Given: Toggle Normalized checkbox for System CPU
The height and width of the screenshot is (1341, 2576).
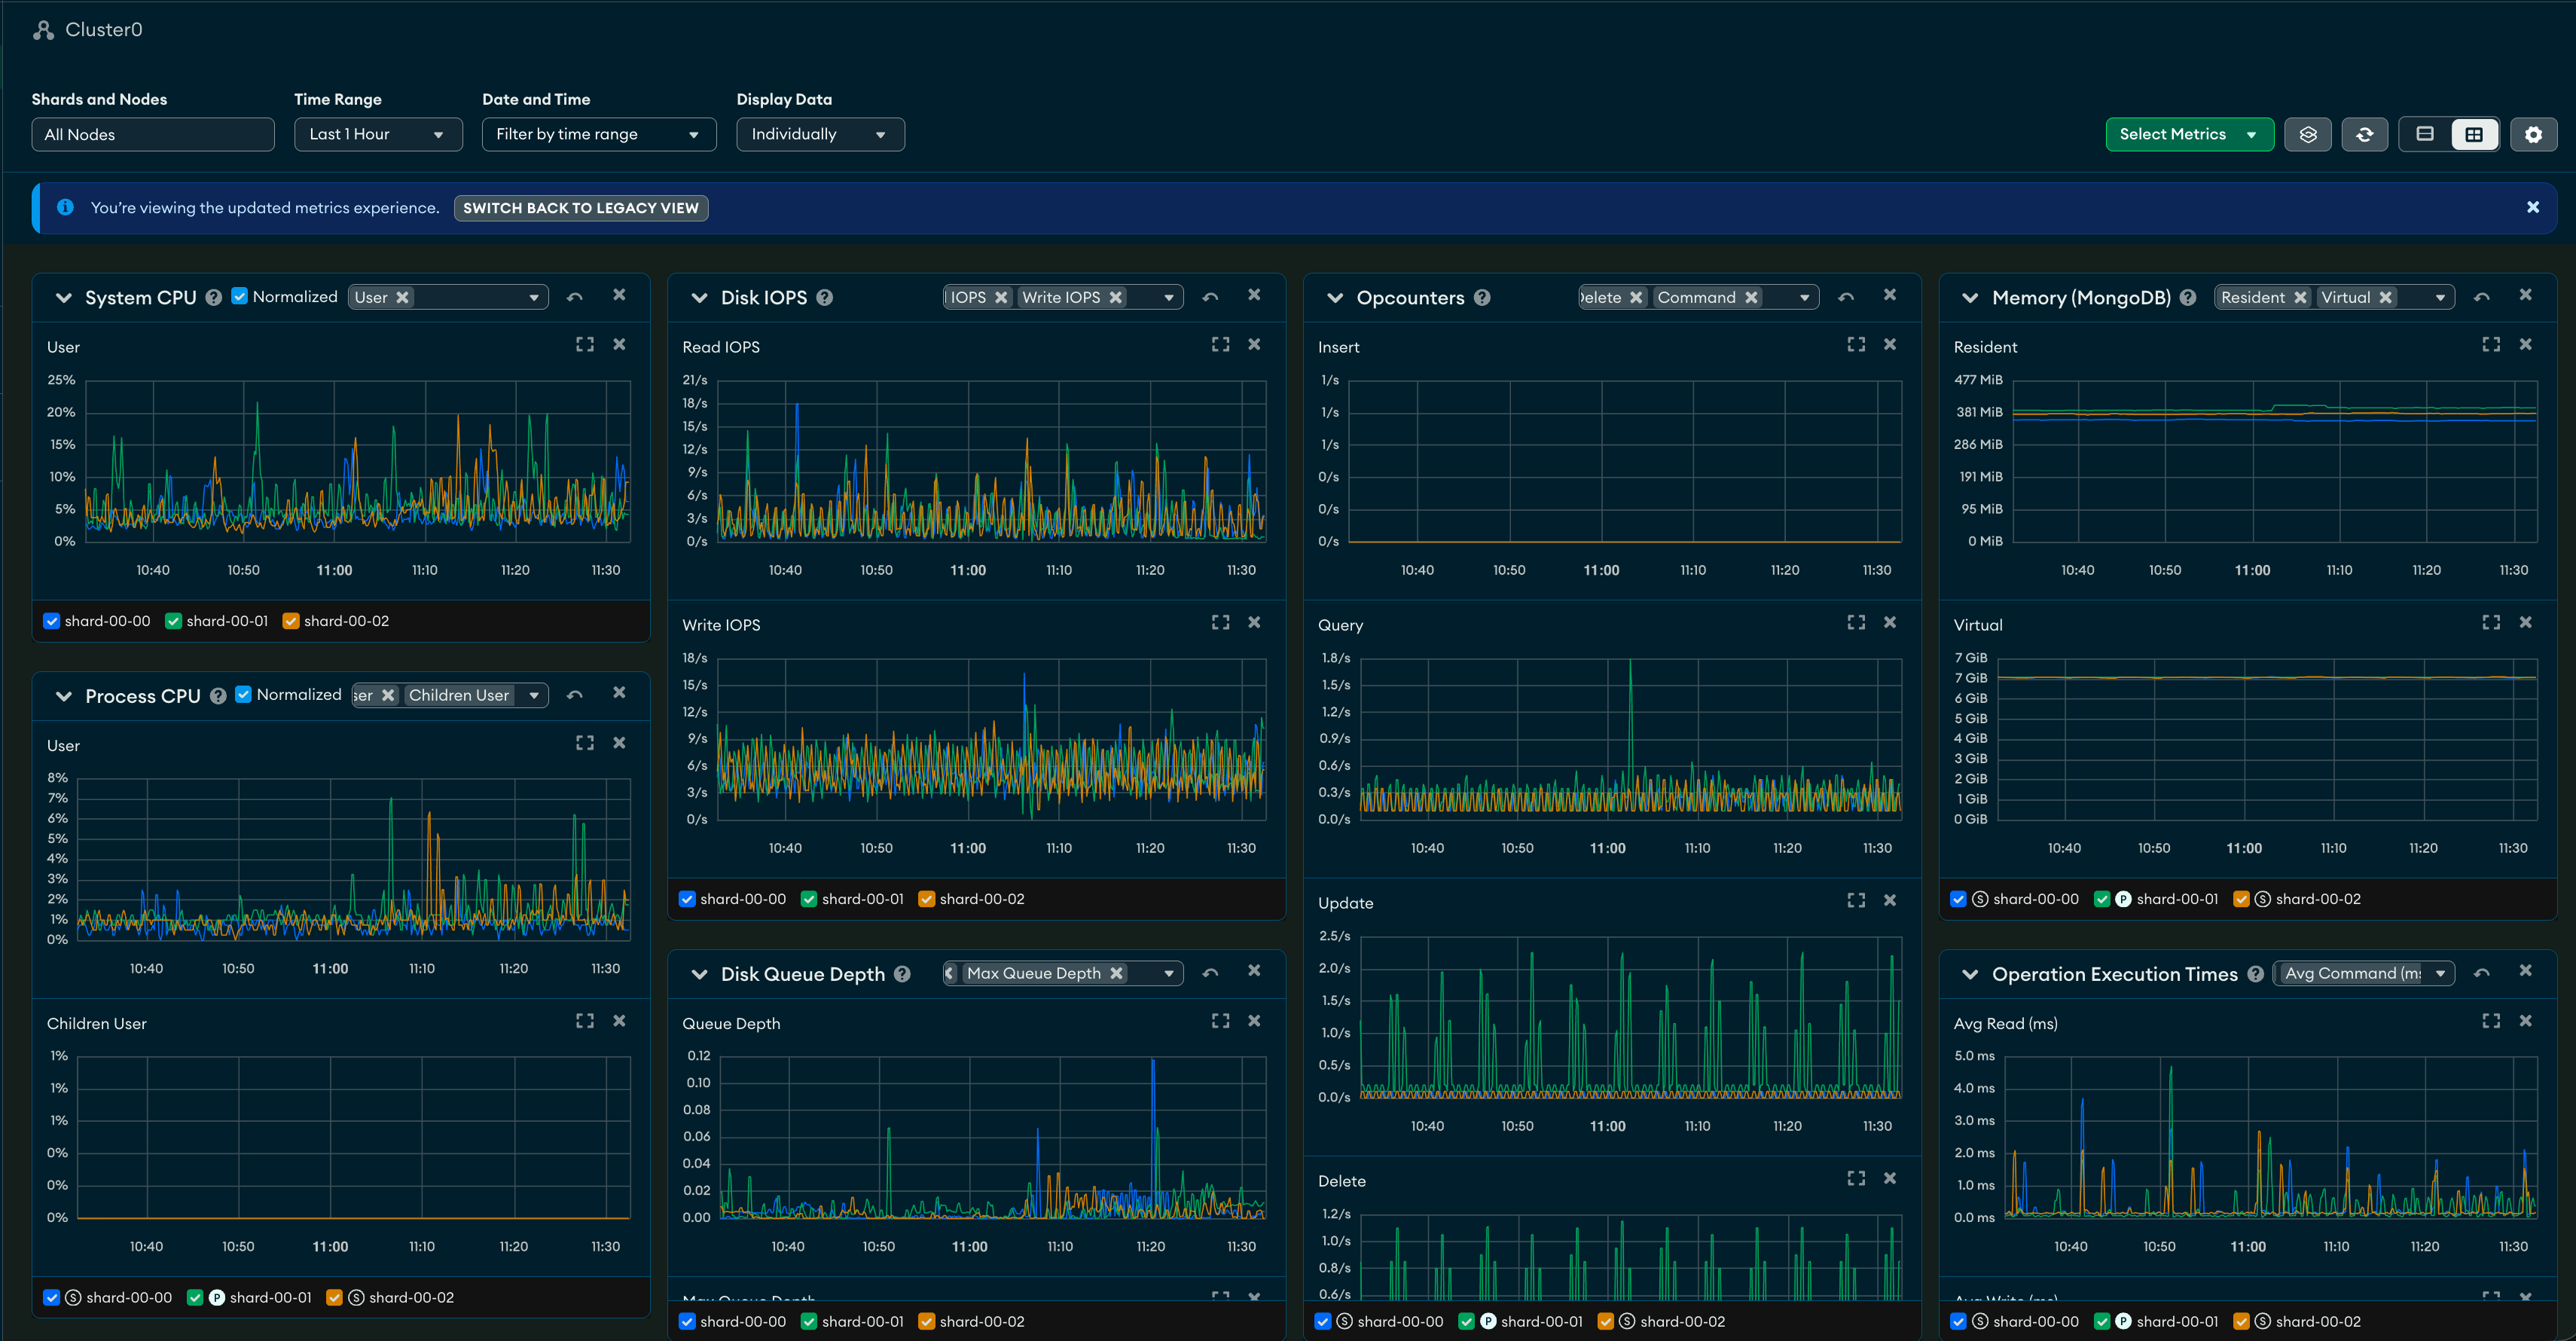Looking at the screenshot, I should point(240,296).
